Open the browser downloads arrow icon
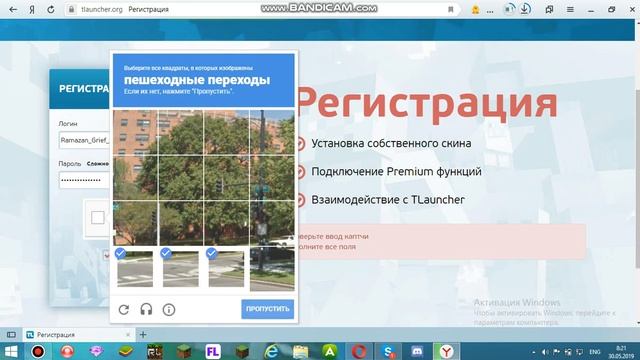Screen dimensions: 640x360 click(525, 9)
